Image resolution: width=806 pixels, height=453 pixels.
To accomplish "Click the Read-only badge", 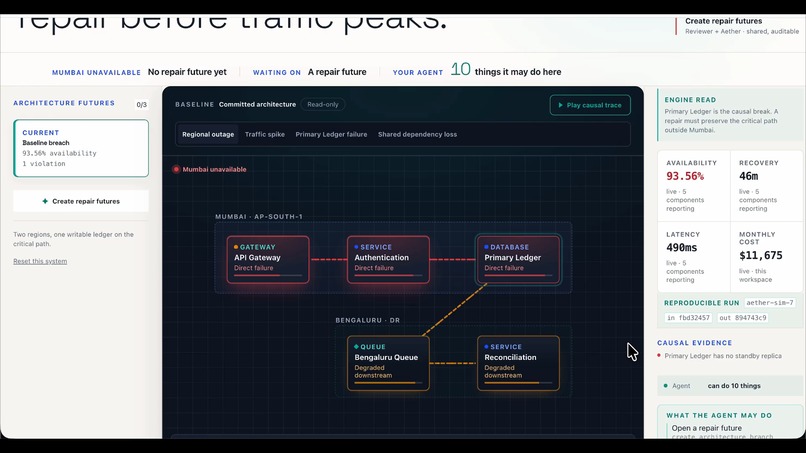I will (x=323, y=104).
